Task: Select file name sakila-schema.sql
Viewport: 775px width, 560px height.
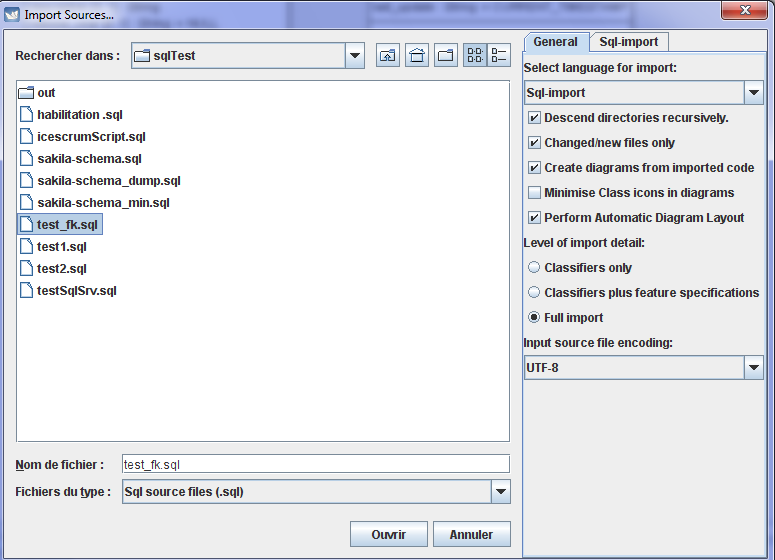Action: click(x=89, y=159)
